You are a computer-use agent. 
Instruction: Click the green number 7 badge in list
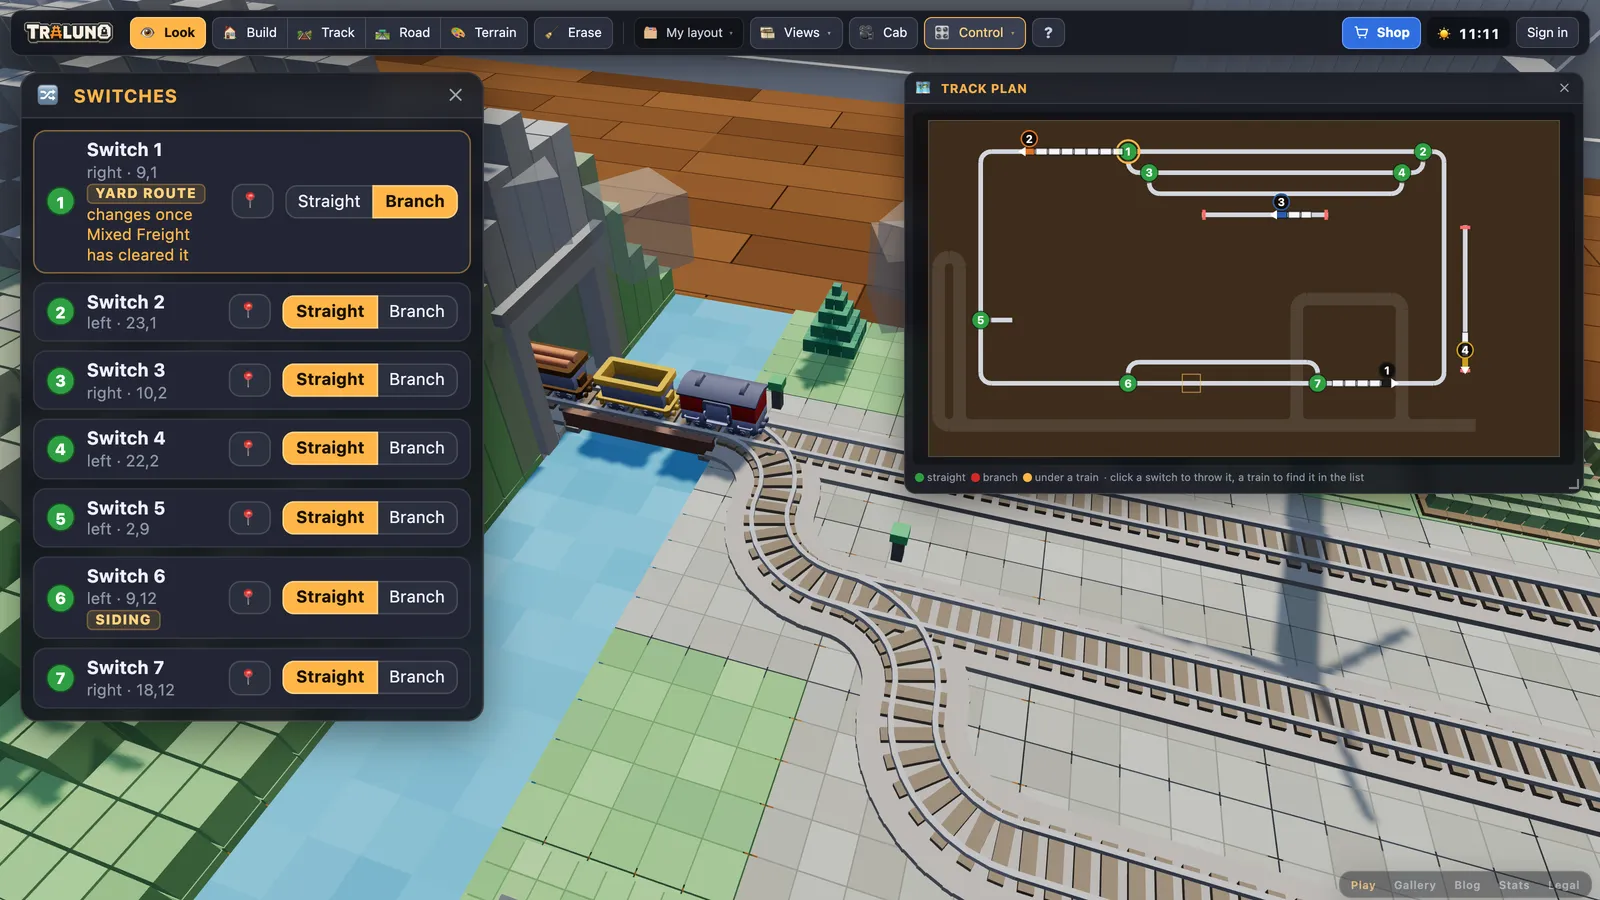click(61, 678)
